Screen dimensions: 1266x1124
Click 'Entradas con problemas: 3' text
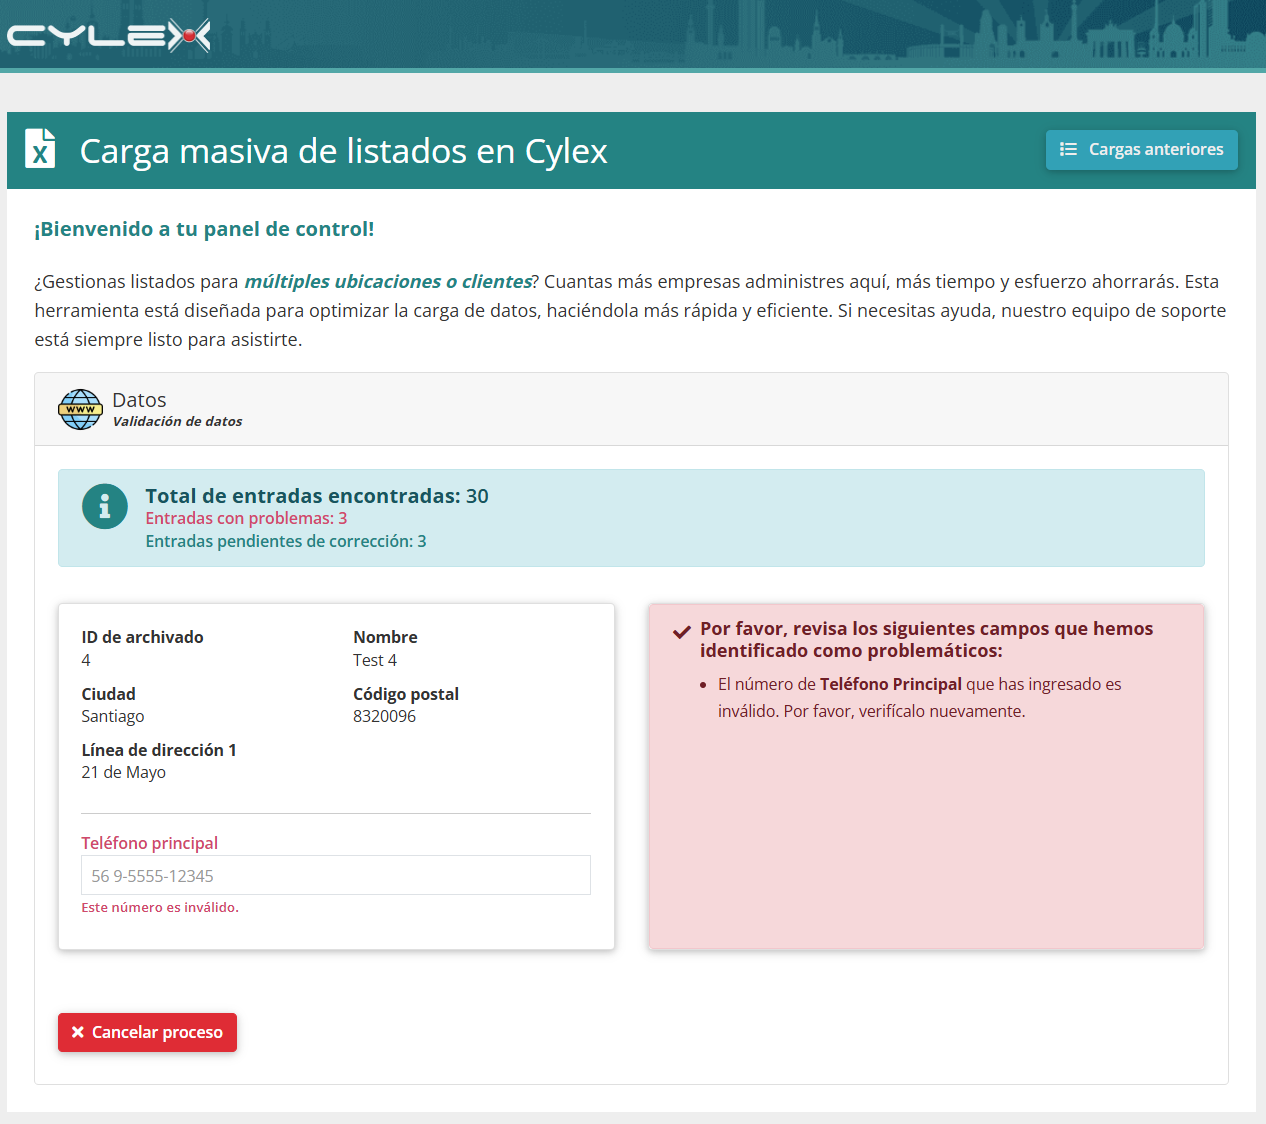pos(246,518)
